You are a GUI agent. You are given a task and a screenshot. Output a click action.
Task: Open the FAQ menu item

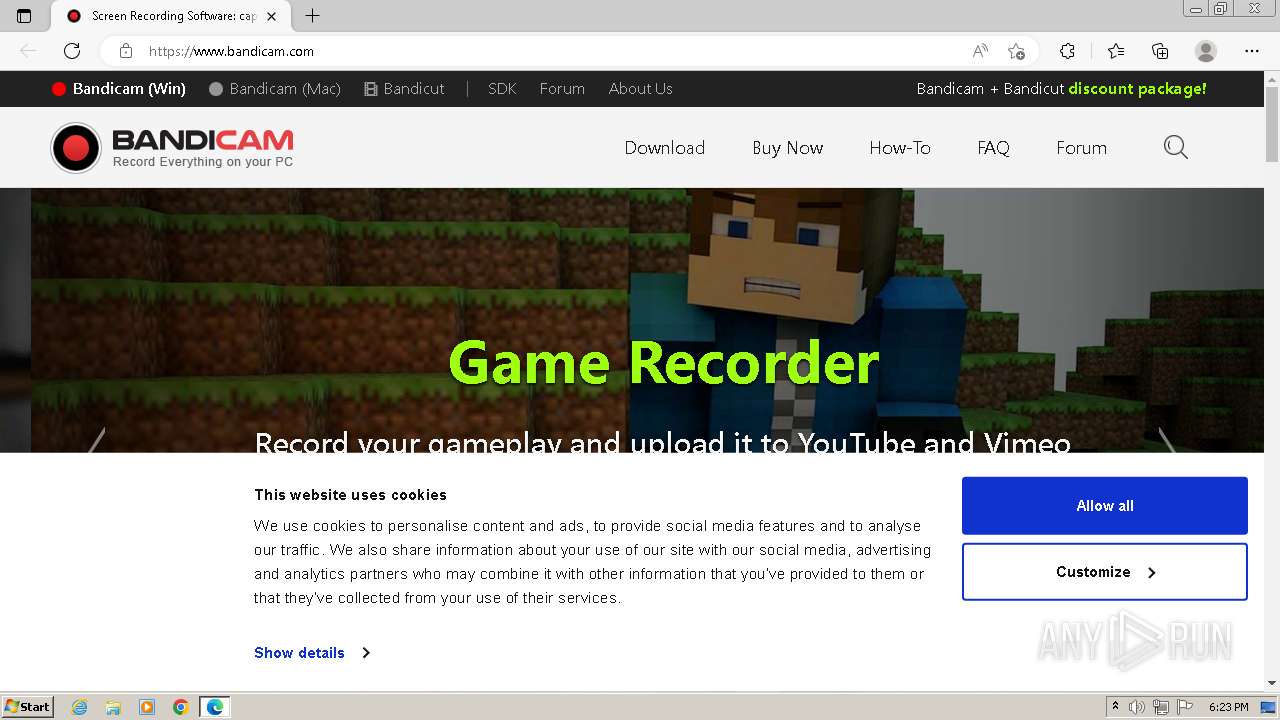pyautogui.click(x=993, y=148)
